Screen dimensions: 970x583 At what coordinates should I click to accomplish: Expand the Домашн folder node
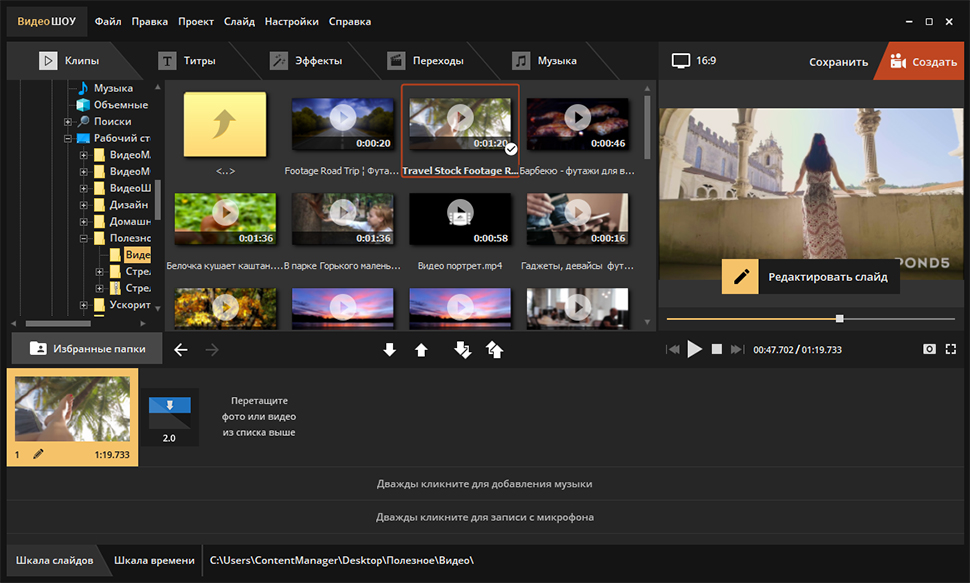pyautogui.click(x=84, y=222)
